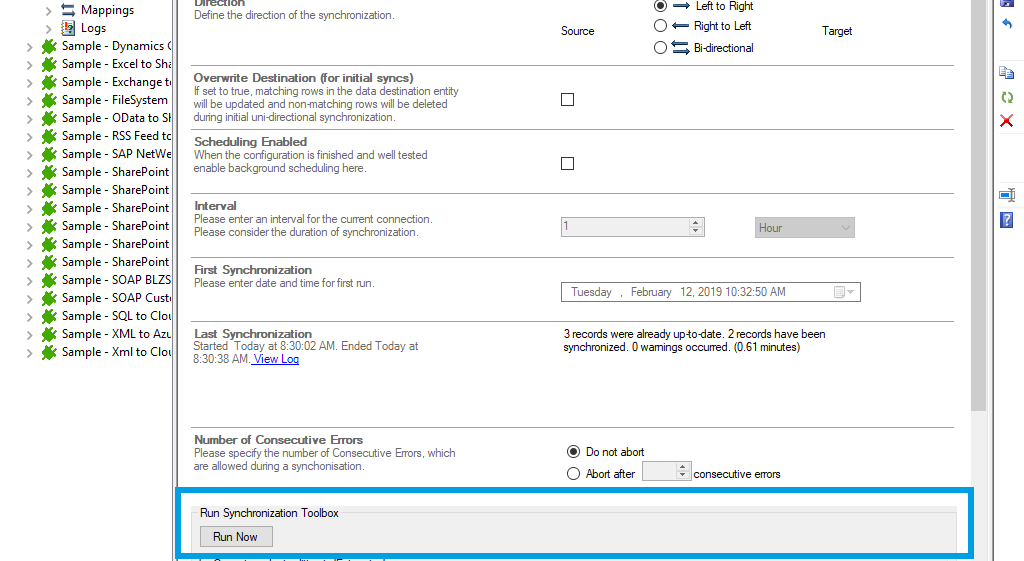Click the blue undo arrow icon

pyautogui.click(x=1007, y=24)
